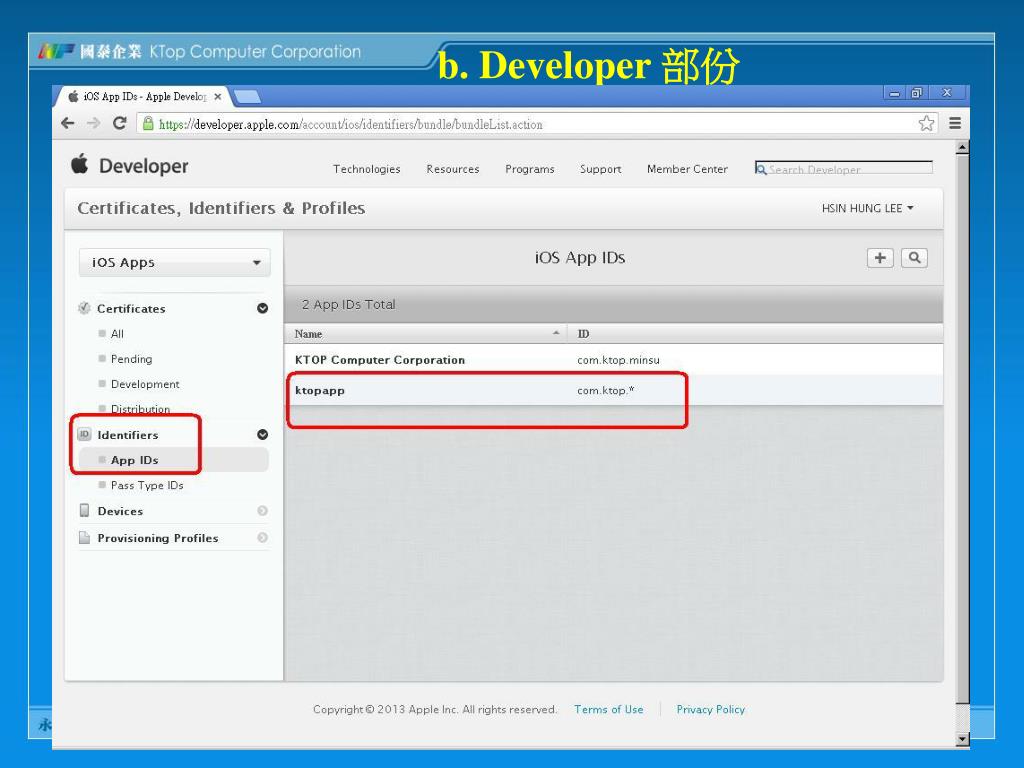Click the browser address bar URL
Image resolution: width=1024 pixels, height=768 pixels.
click(351, 124)
